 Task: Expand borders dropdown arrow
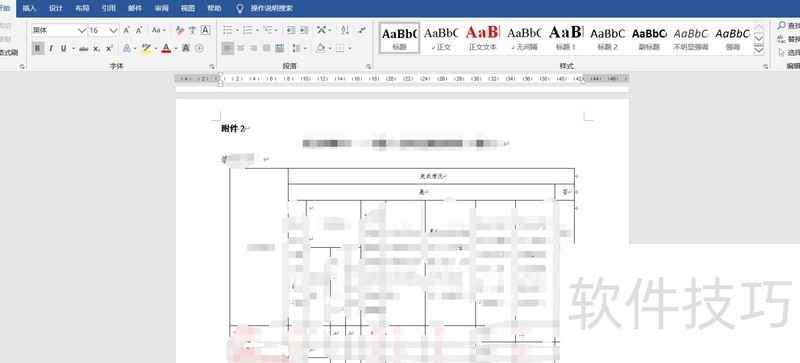pos(349,49)
